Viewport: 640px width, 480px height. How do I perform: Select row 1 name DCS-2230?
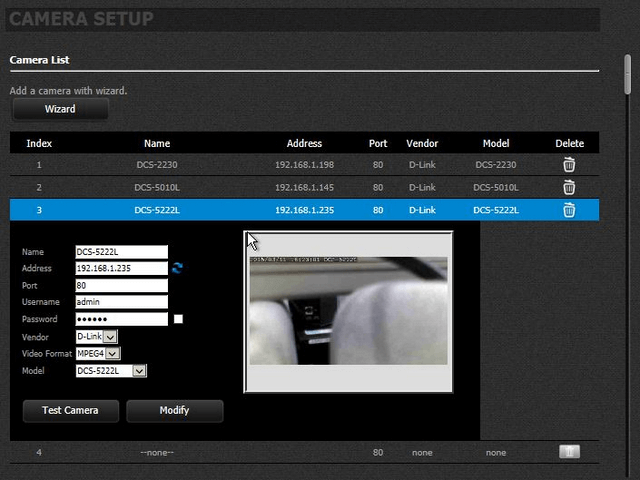pyautogui.click(x=157, y=165)
